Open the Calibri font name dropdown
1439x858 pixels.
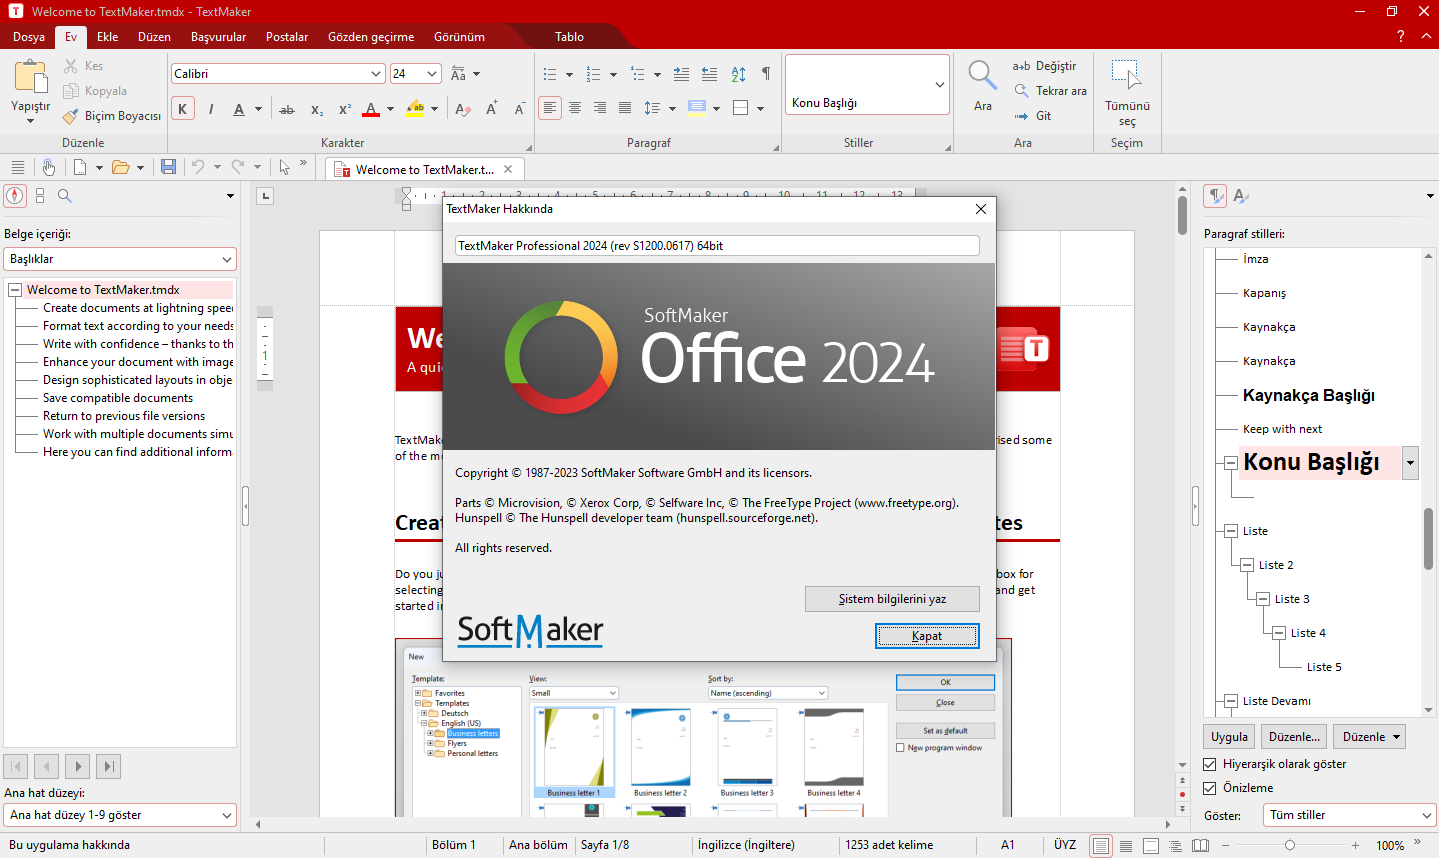pos(376,74)
